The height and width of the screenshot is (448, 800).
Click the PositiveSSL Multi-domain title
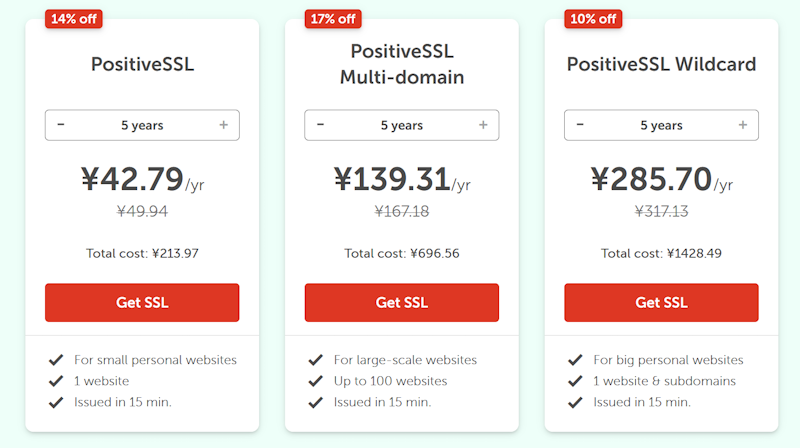pyautogui.click(x=401, y=64)
